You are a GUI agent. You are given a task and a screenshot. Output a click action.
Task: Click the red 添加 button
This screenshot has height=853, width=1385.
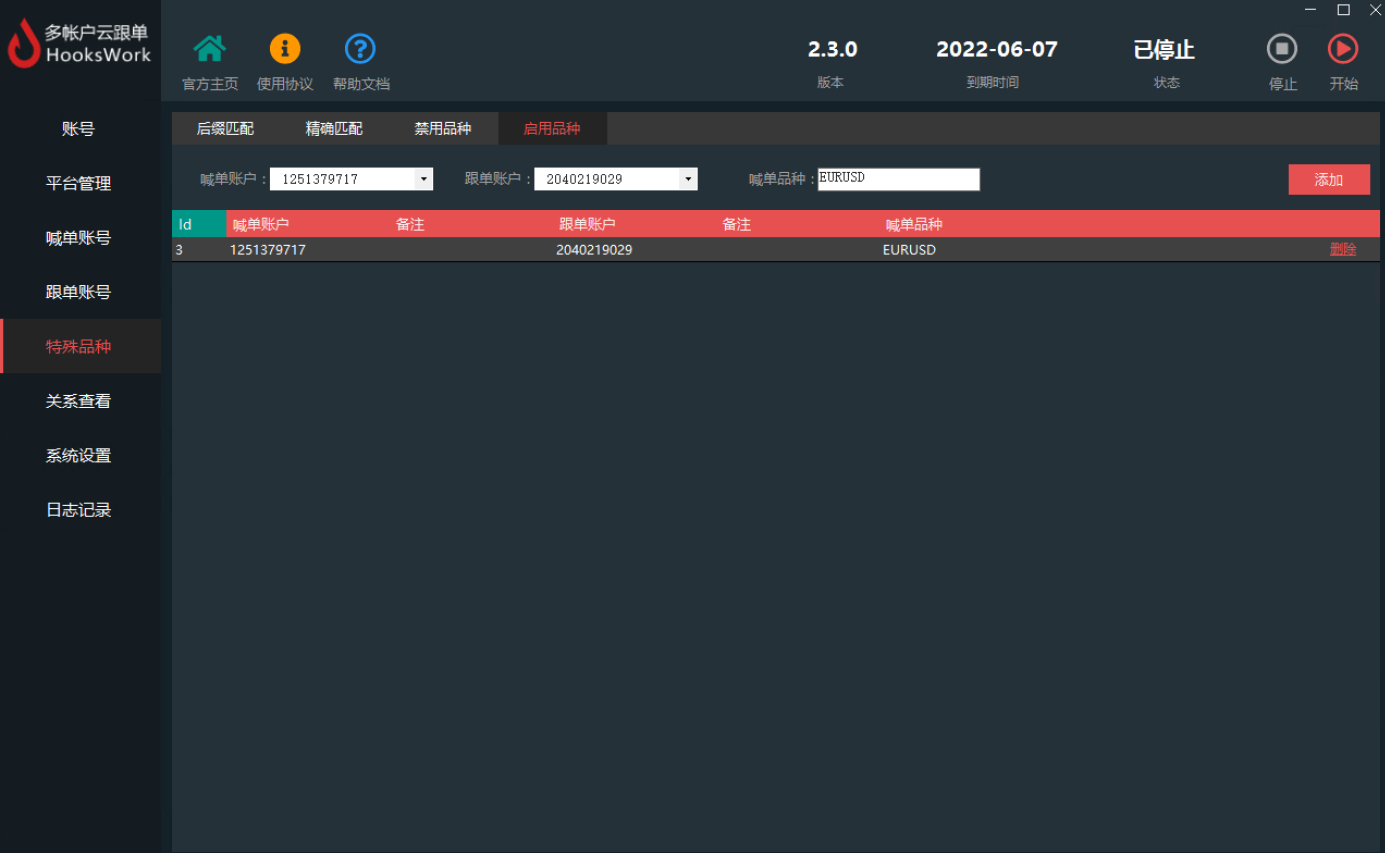pos(1328,180)
